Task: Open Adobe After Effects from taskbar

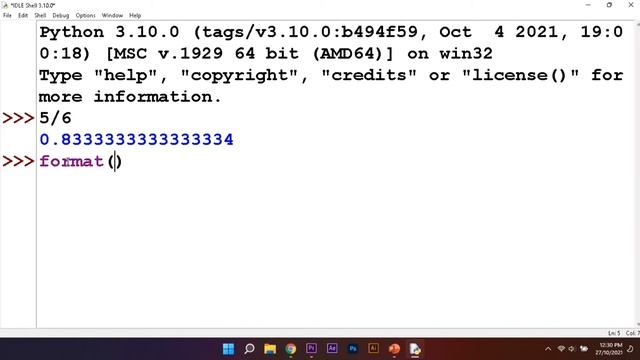Action: (x=332, y=349)
